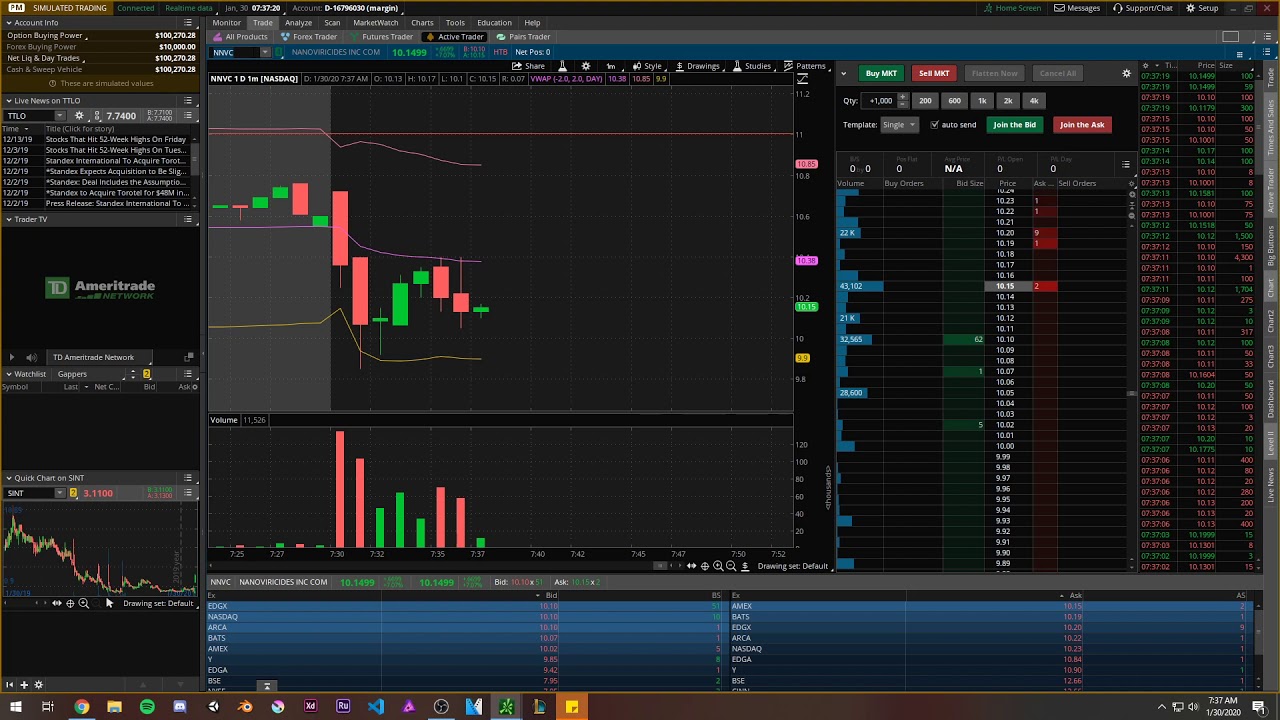
Task: Select the Futures Trader subtab
Action: [x=382, y=37]
